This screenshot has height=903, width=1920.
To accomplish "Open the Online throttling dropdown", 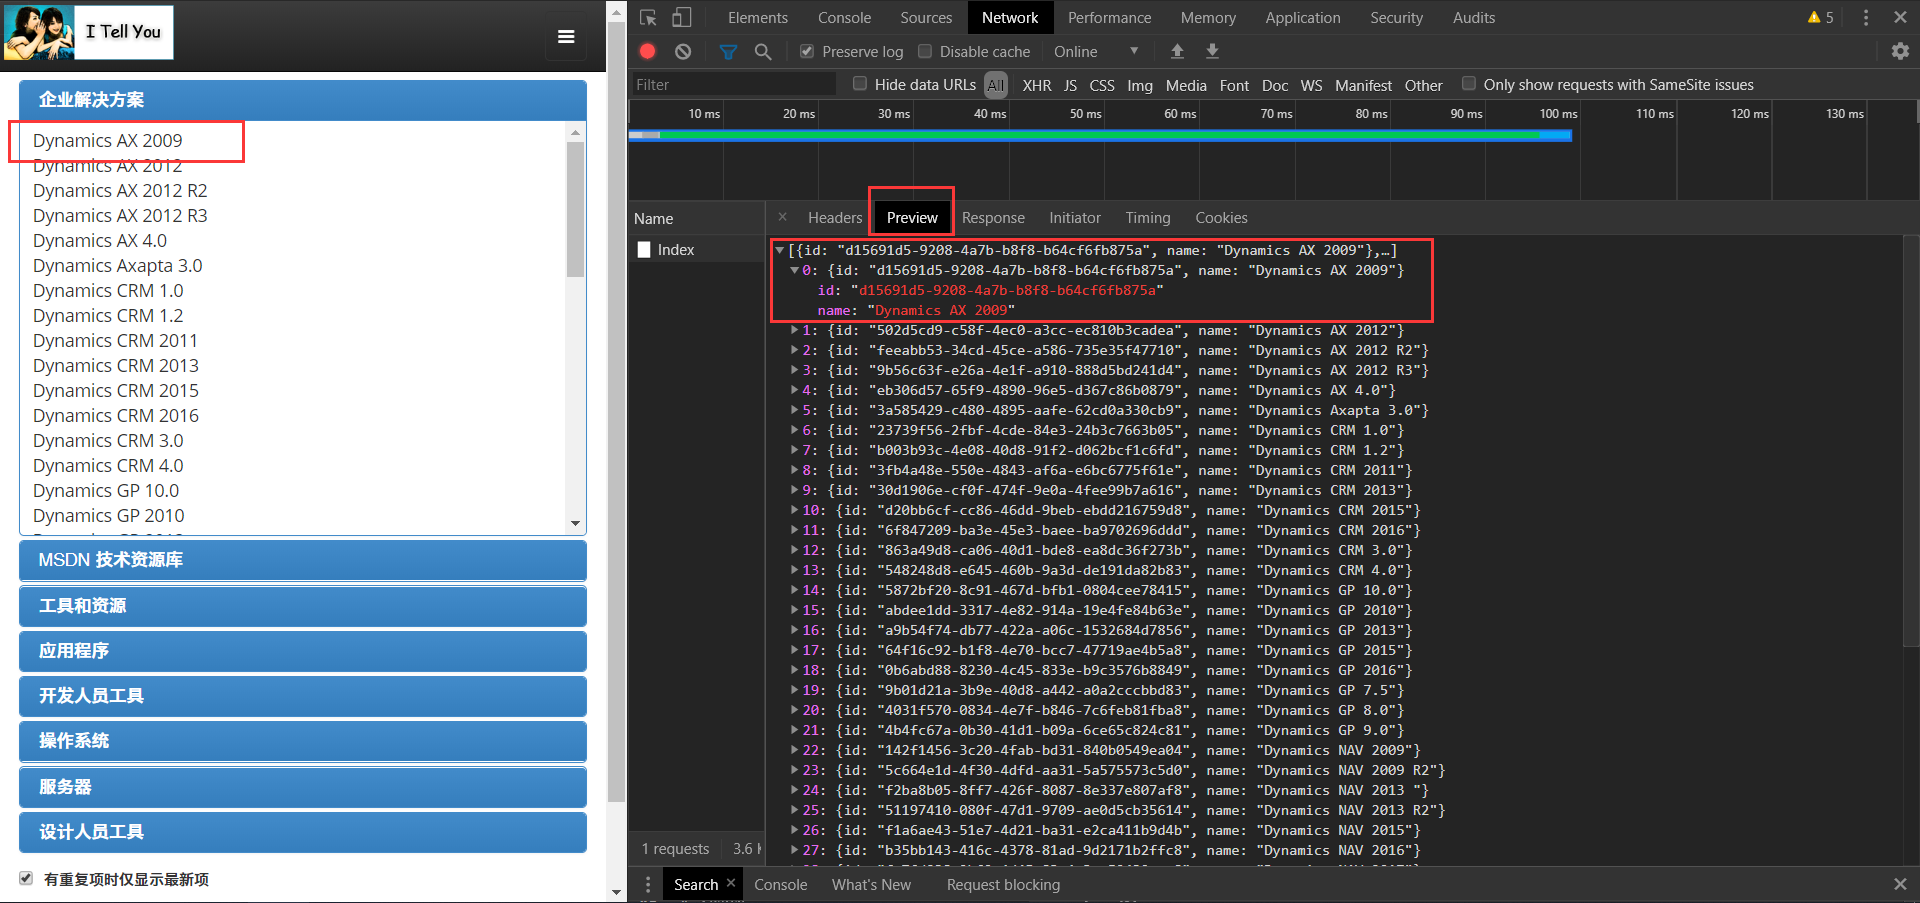I will pyautogui.click(x=1096, y=51).
